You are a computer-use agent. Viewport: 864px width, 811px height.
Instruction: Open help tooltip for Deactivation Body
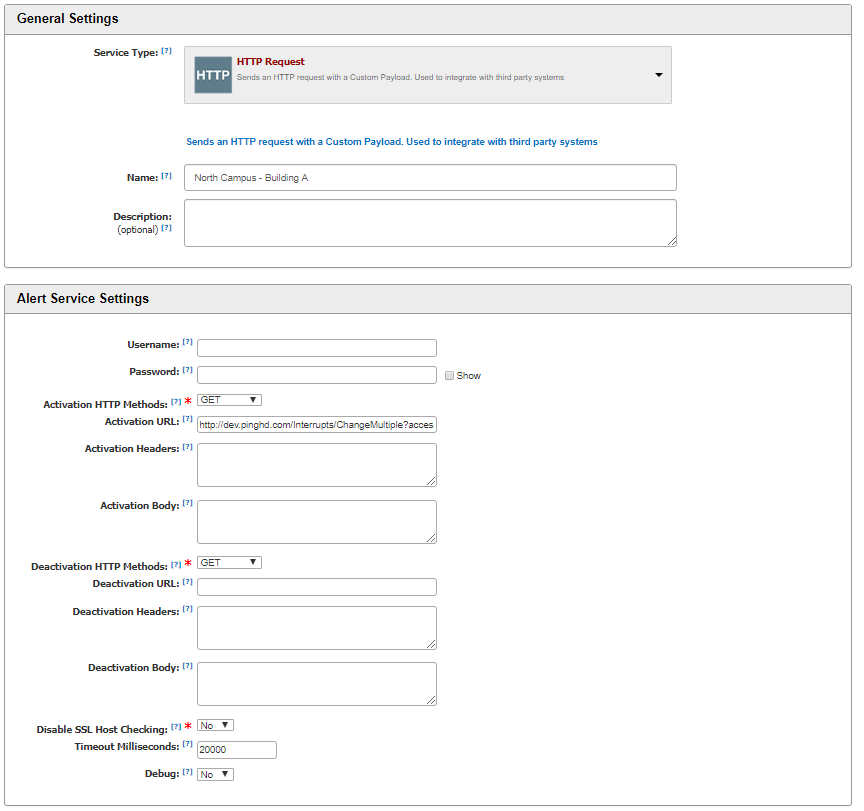pyautogui.click(x=187, y=666)
